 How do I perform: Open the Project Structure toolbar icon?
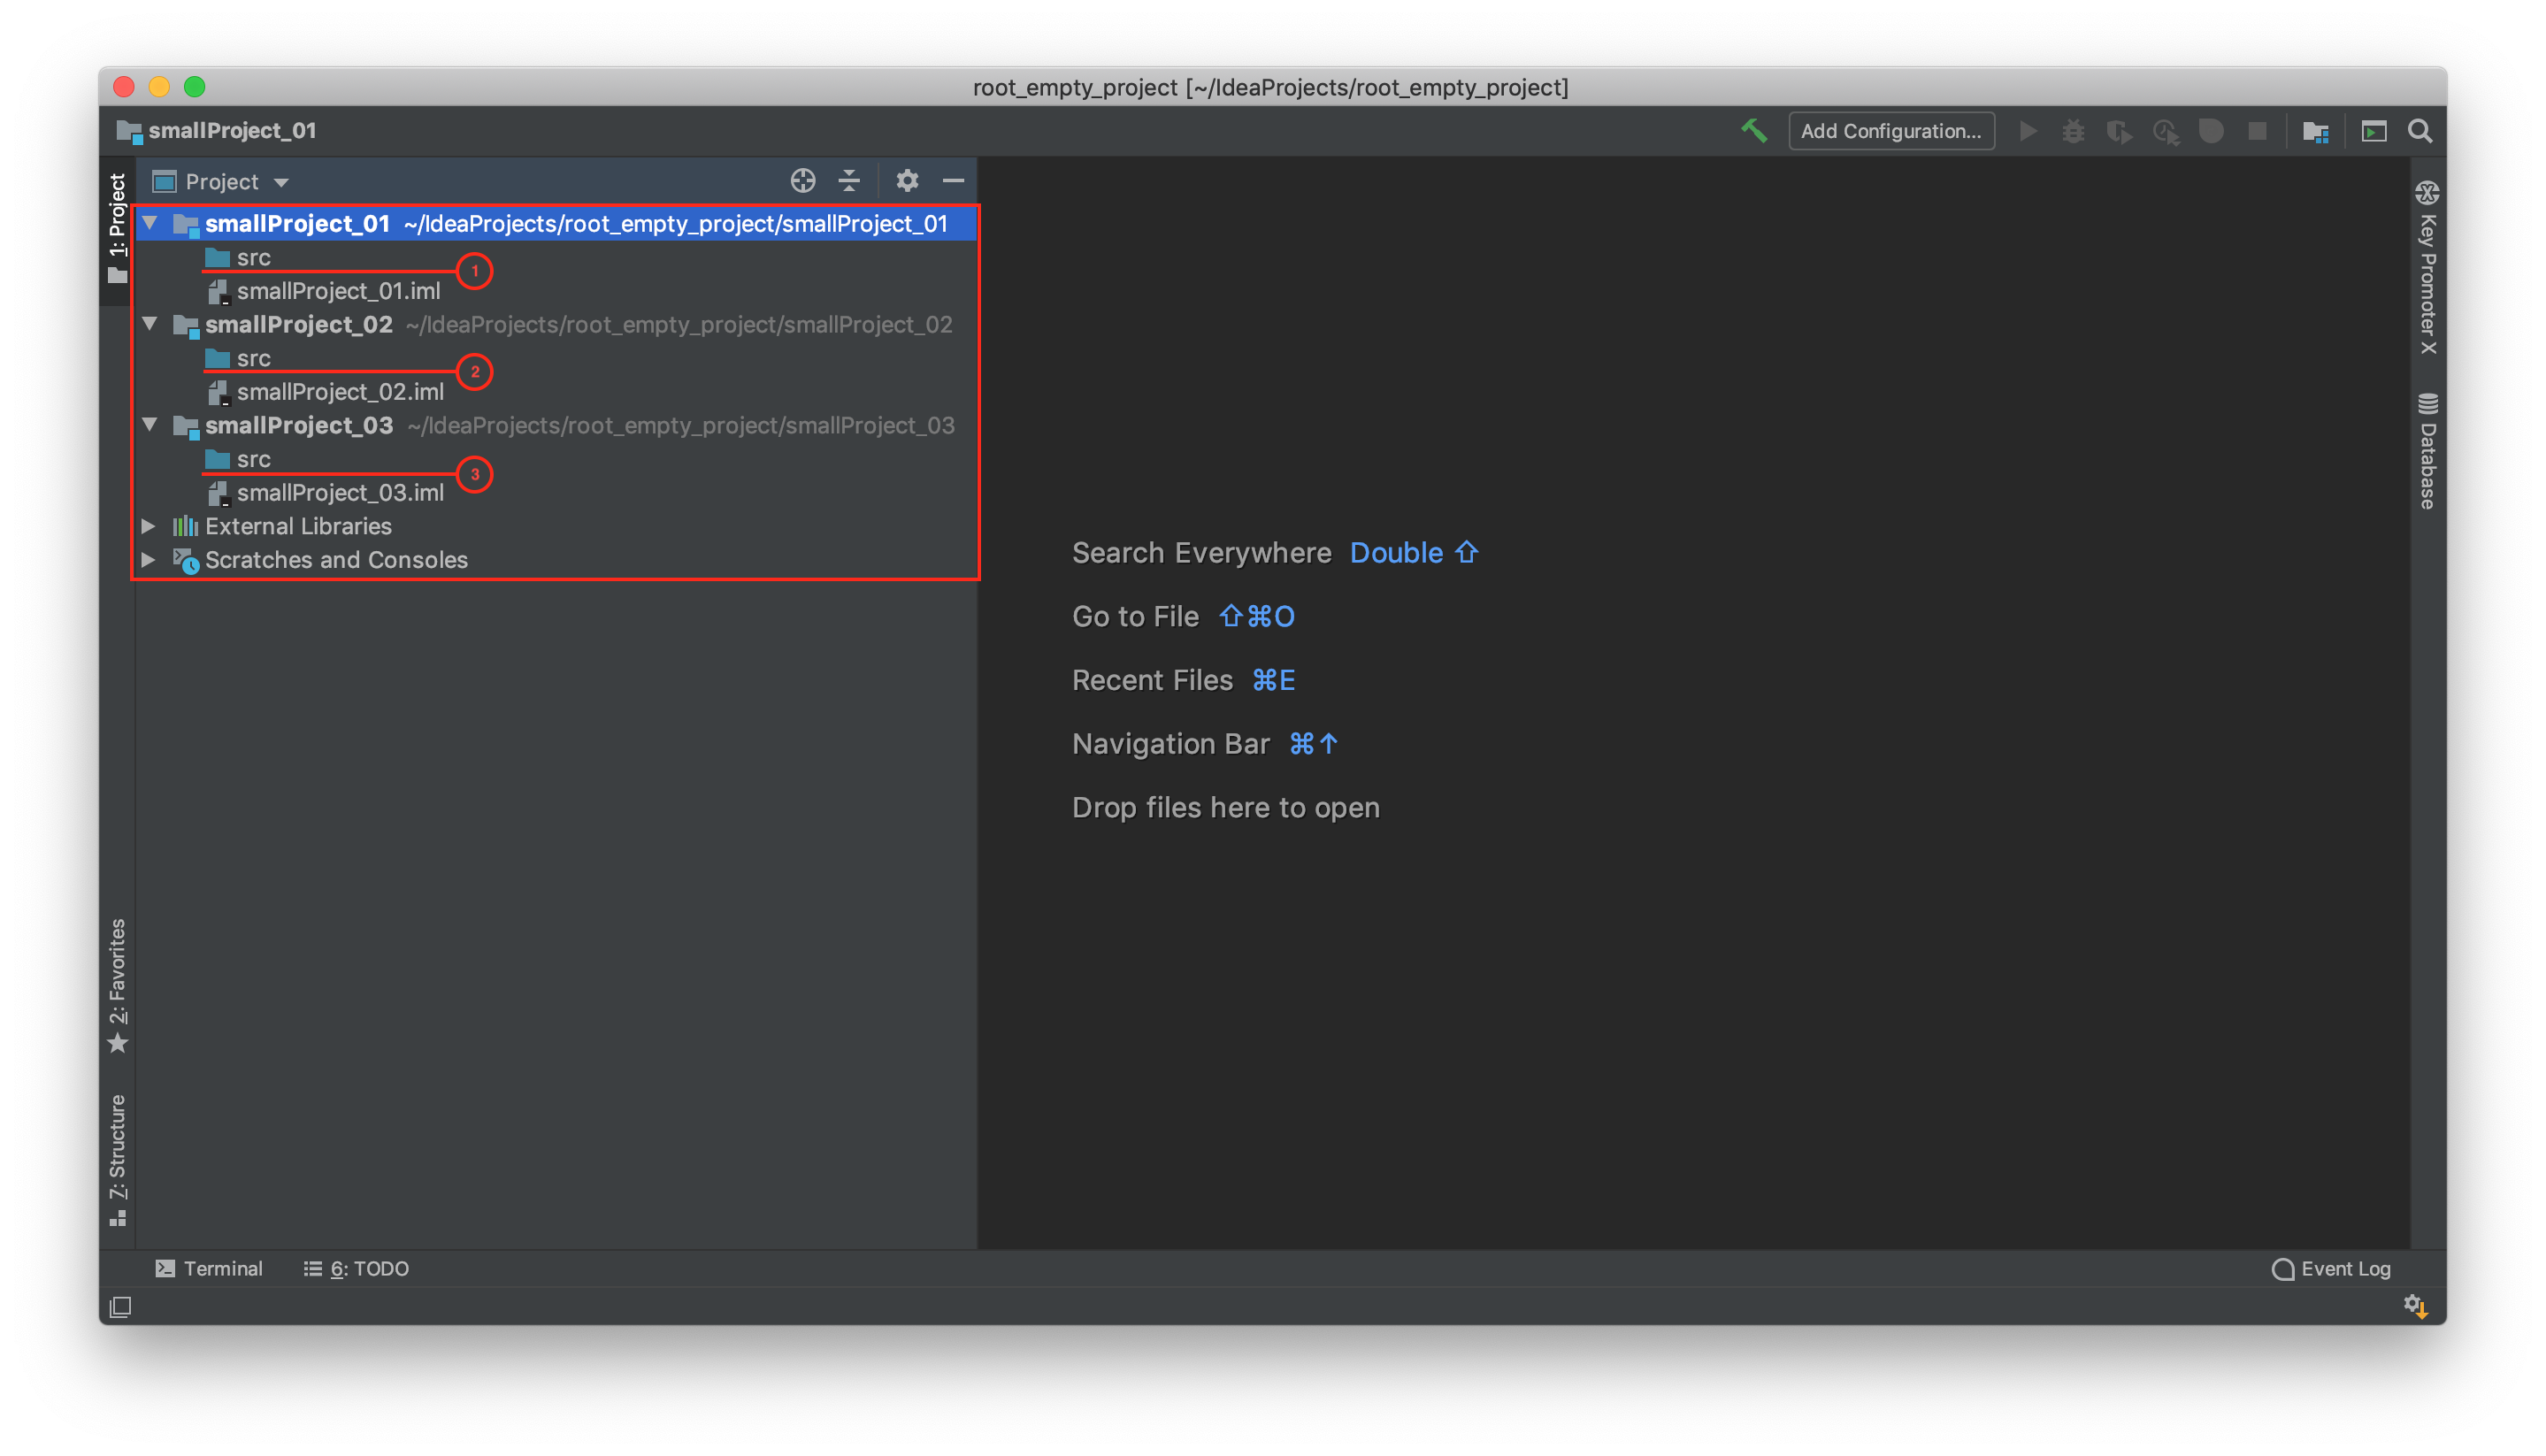(2316, 131)
